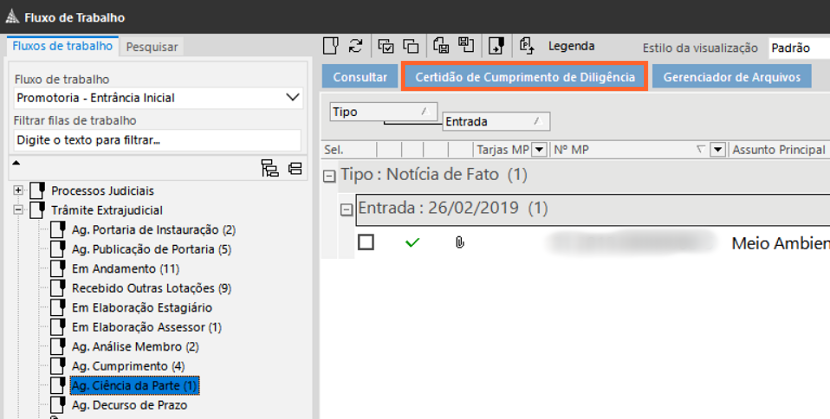Select Ag. Cumprimento (4) queue

click(128, 366)
